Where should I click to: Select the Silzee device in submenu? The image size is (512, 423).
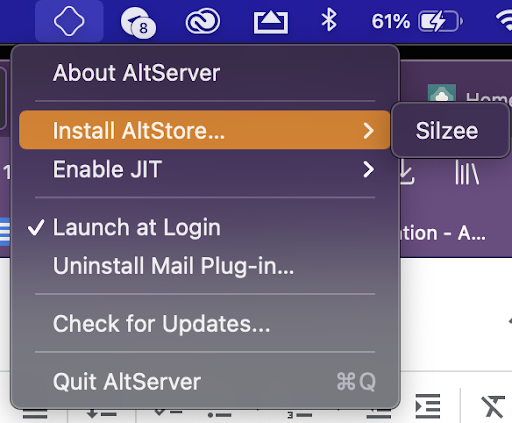(x=450, y=130)
